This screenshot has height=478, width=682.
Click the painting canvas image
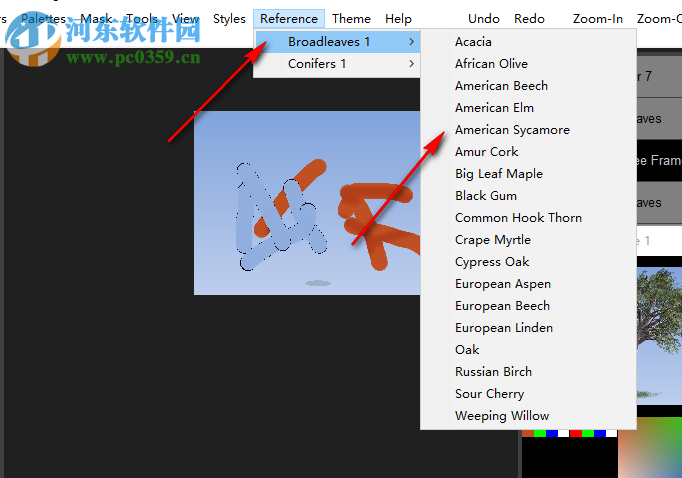(x=307, y=203)
